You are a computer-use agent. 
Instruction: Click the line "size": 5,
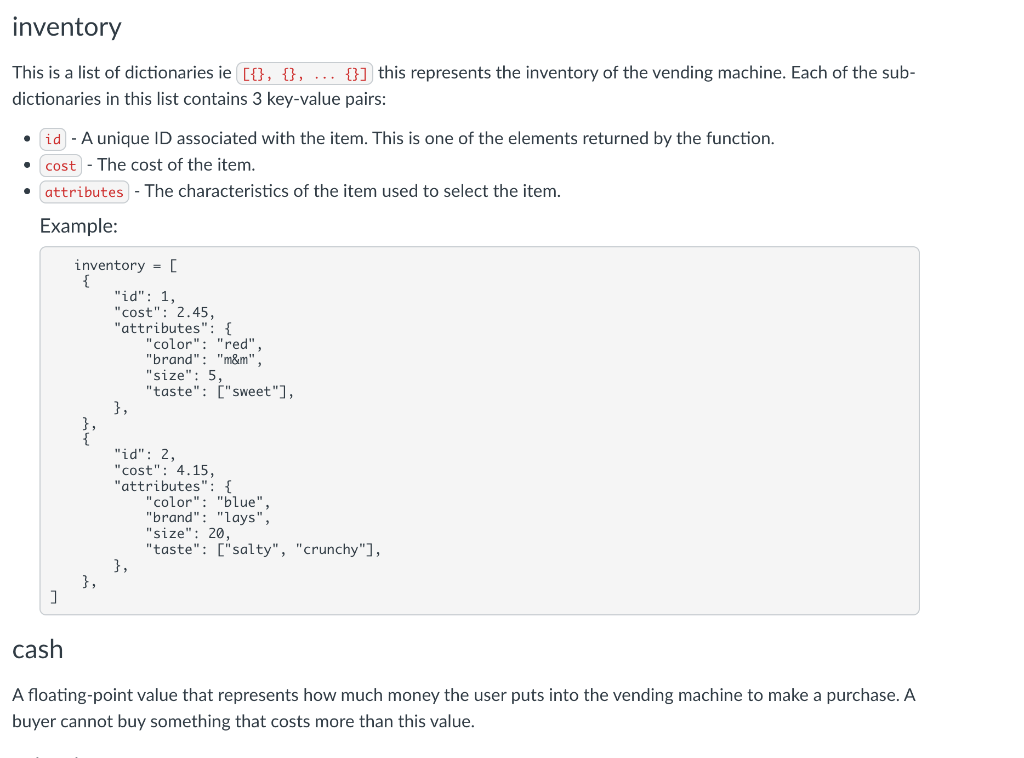pyautogui.click(x=184, y=375)
